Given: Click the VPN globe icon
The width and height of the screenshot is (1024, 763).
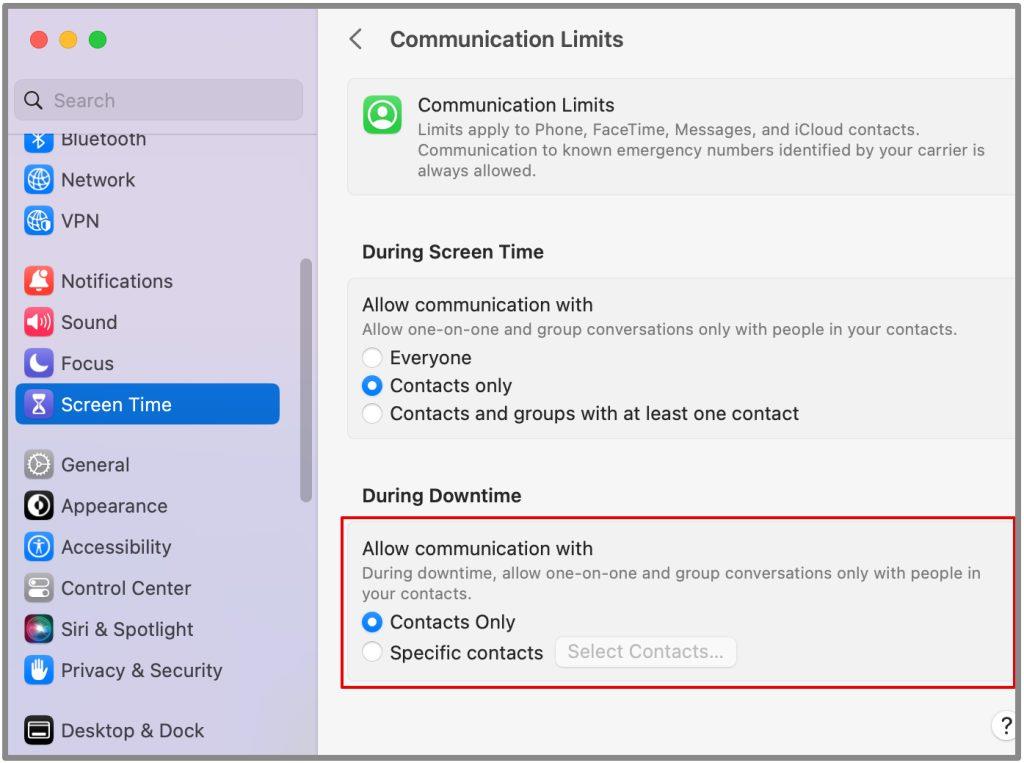Looking at the screenshot, I should (39, 221).
